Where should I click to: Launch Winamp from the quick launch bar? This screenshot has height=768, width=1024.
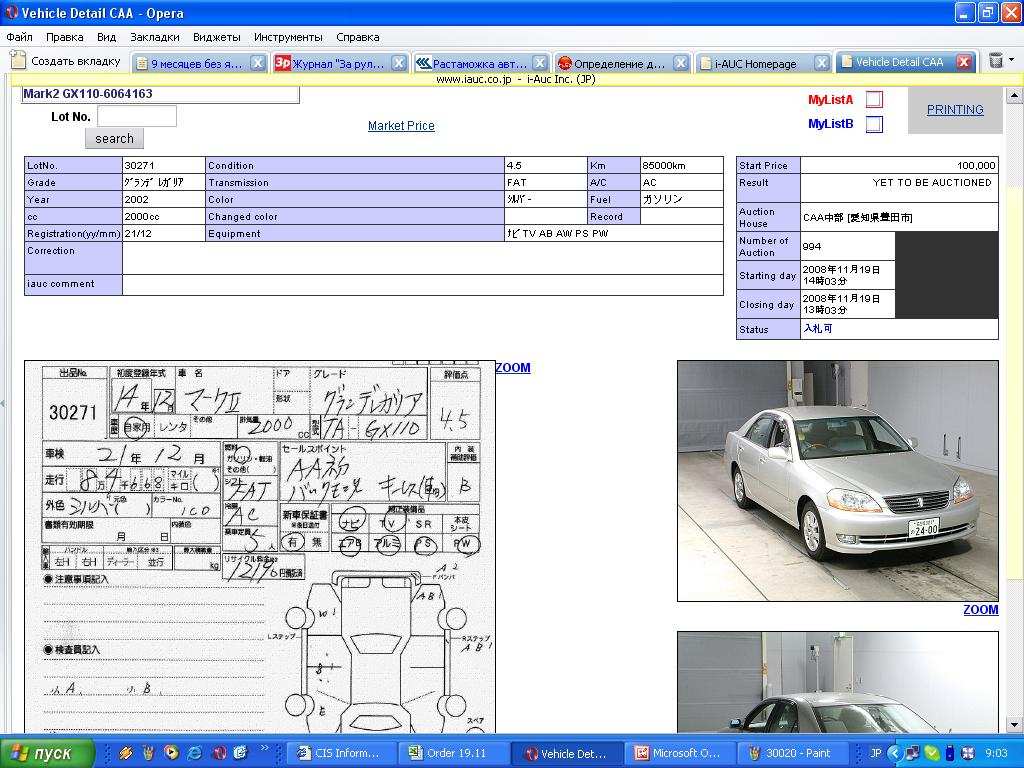(x=125, y=753)
